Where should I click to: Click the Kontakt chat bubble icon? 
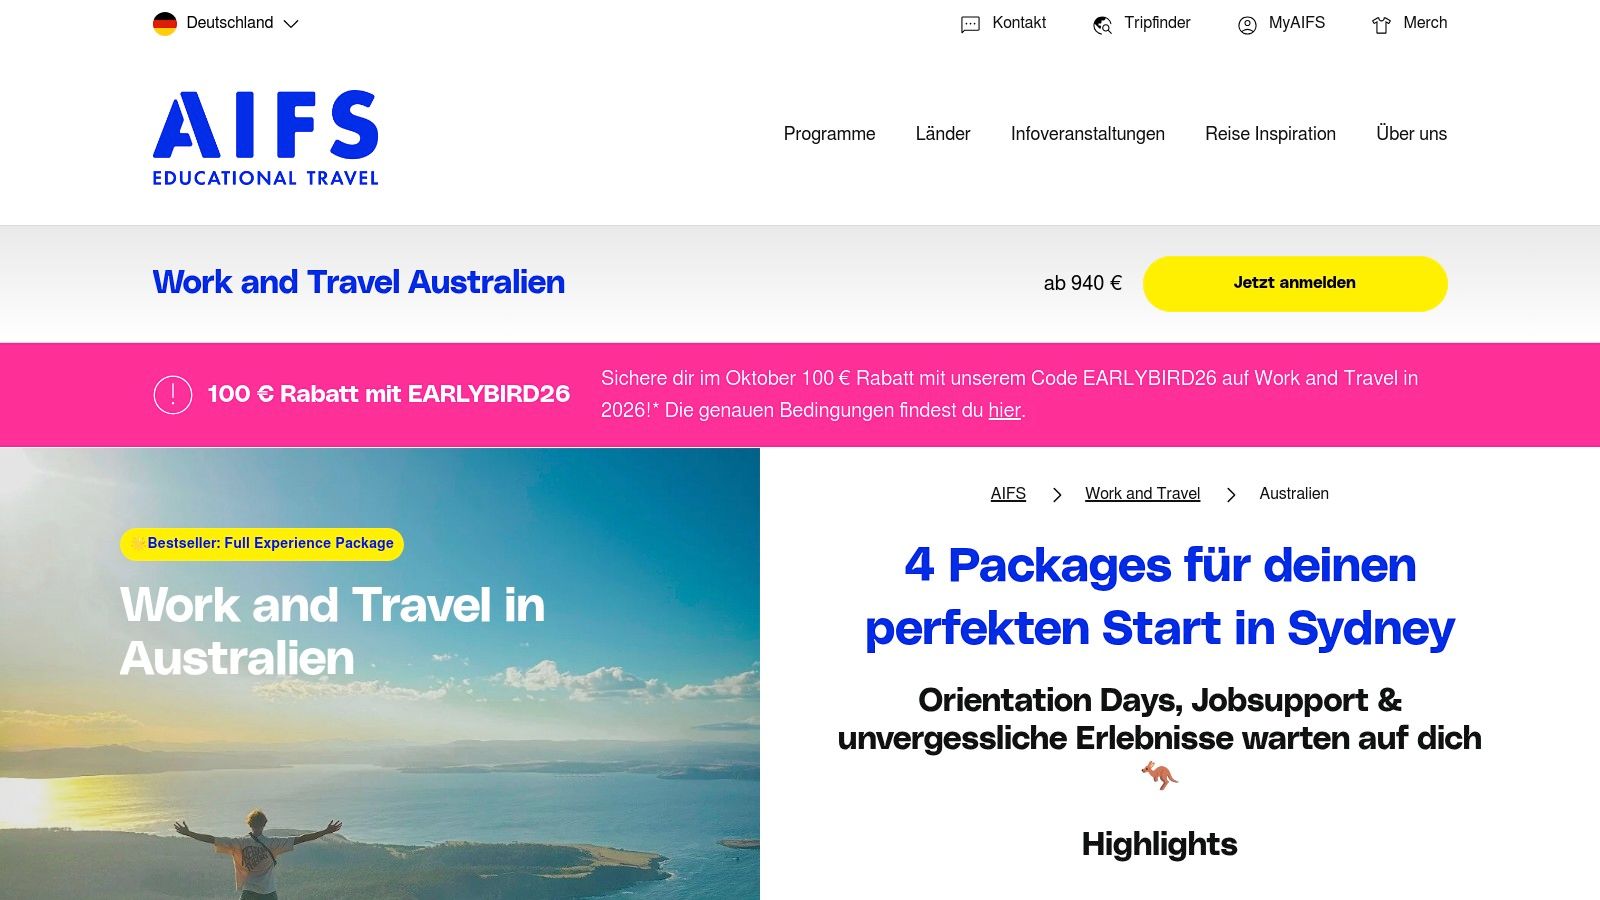click(x=970, y=24)
